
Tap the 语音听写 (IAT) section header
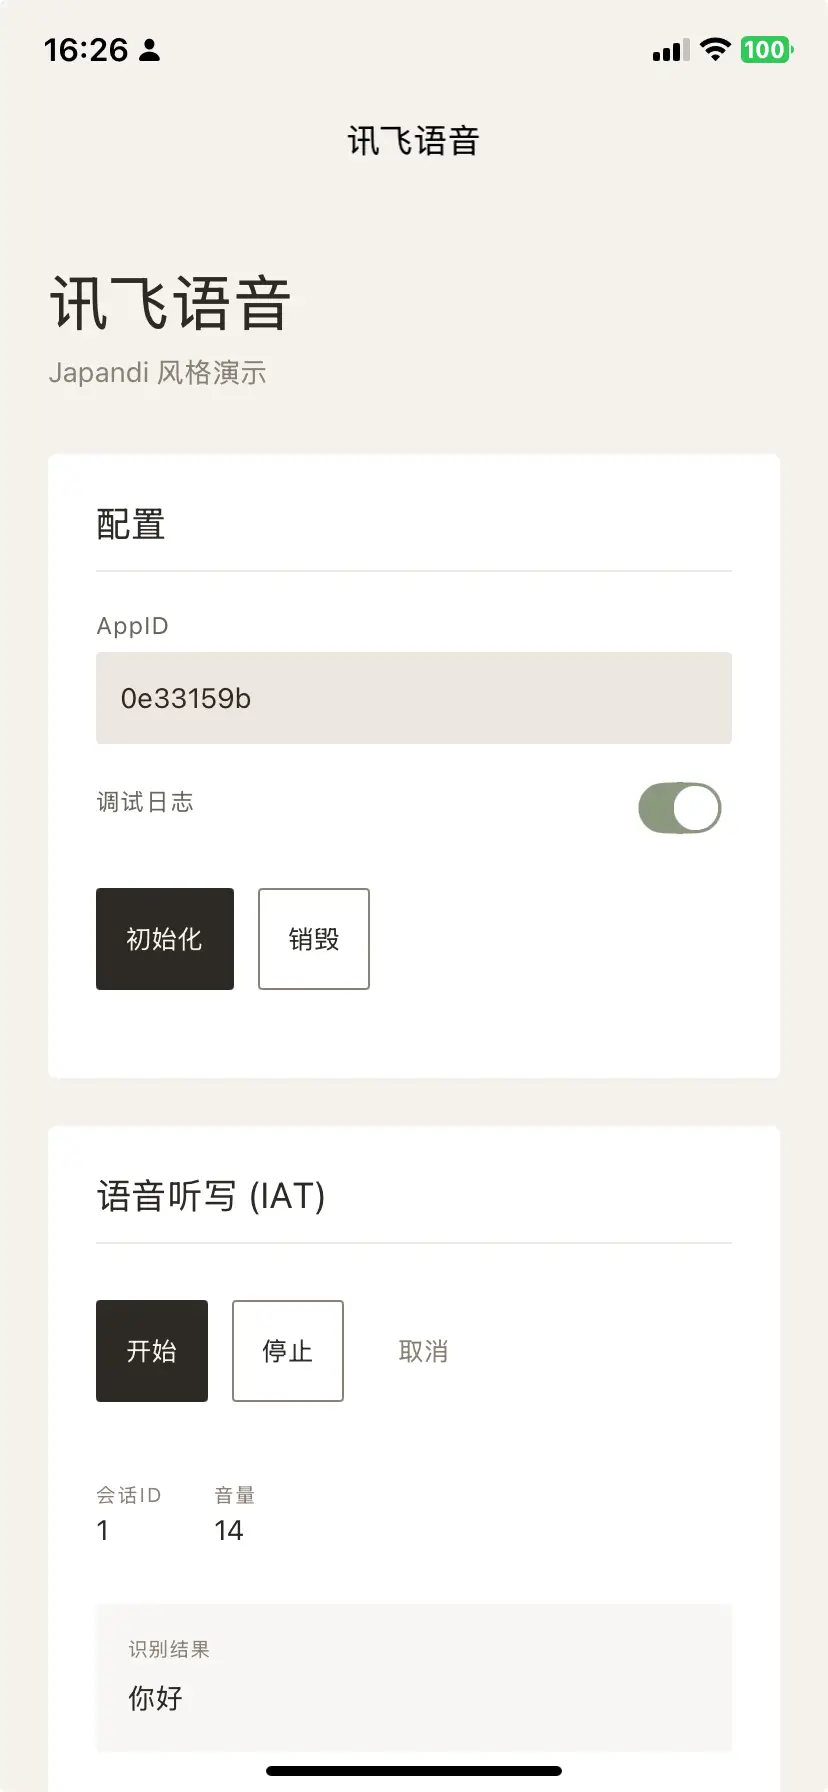pos(211,1196)
